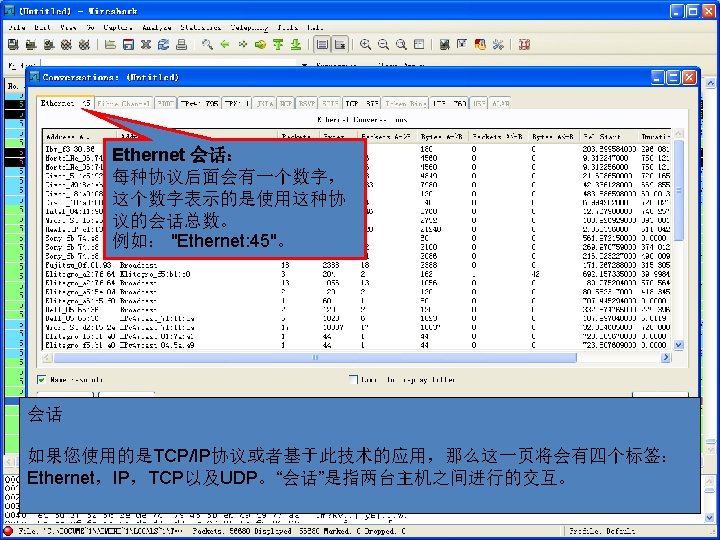Screen dimensions: 720x540
Task: Switch to the IPv4: 795 tab
Action: pos(199,103)
